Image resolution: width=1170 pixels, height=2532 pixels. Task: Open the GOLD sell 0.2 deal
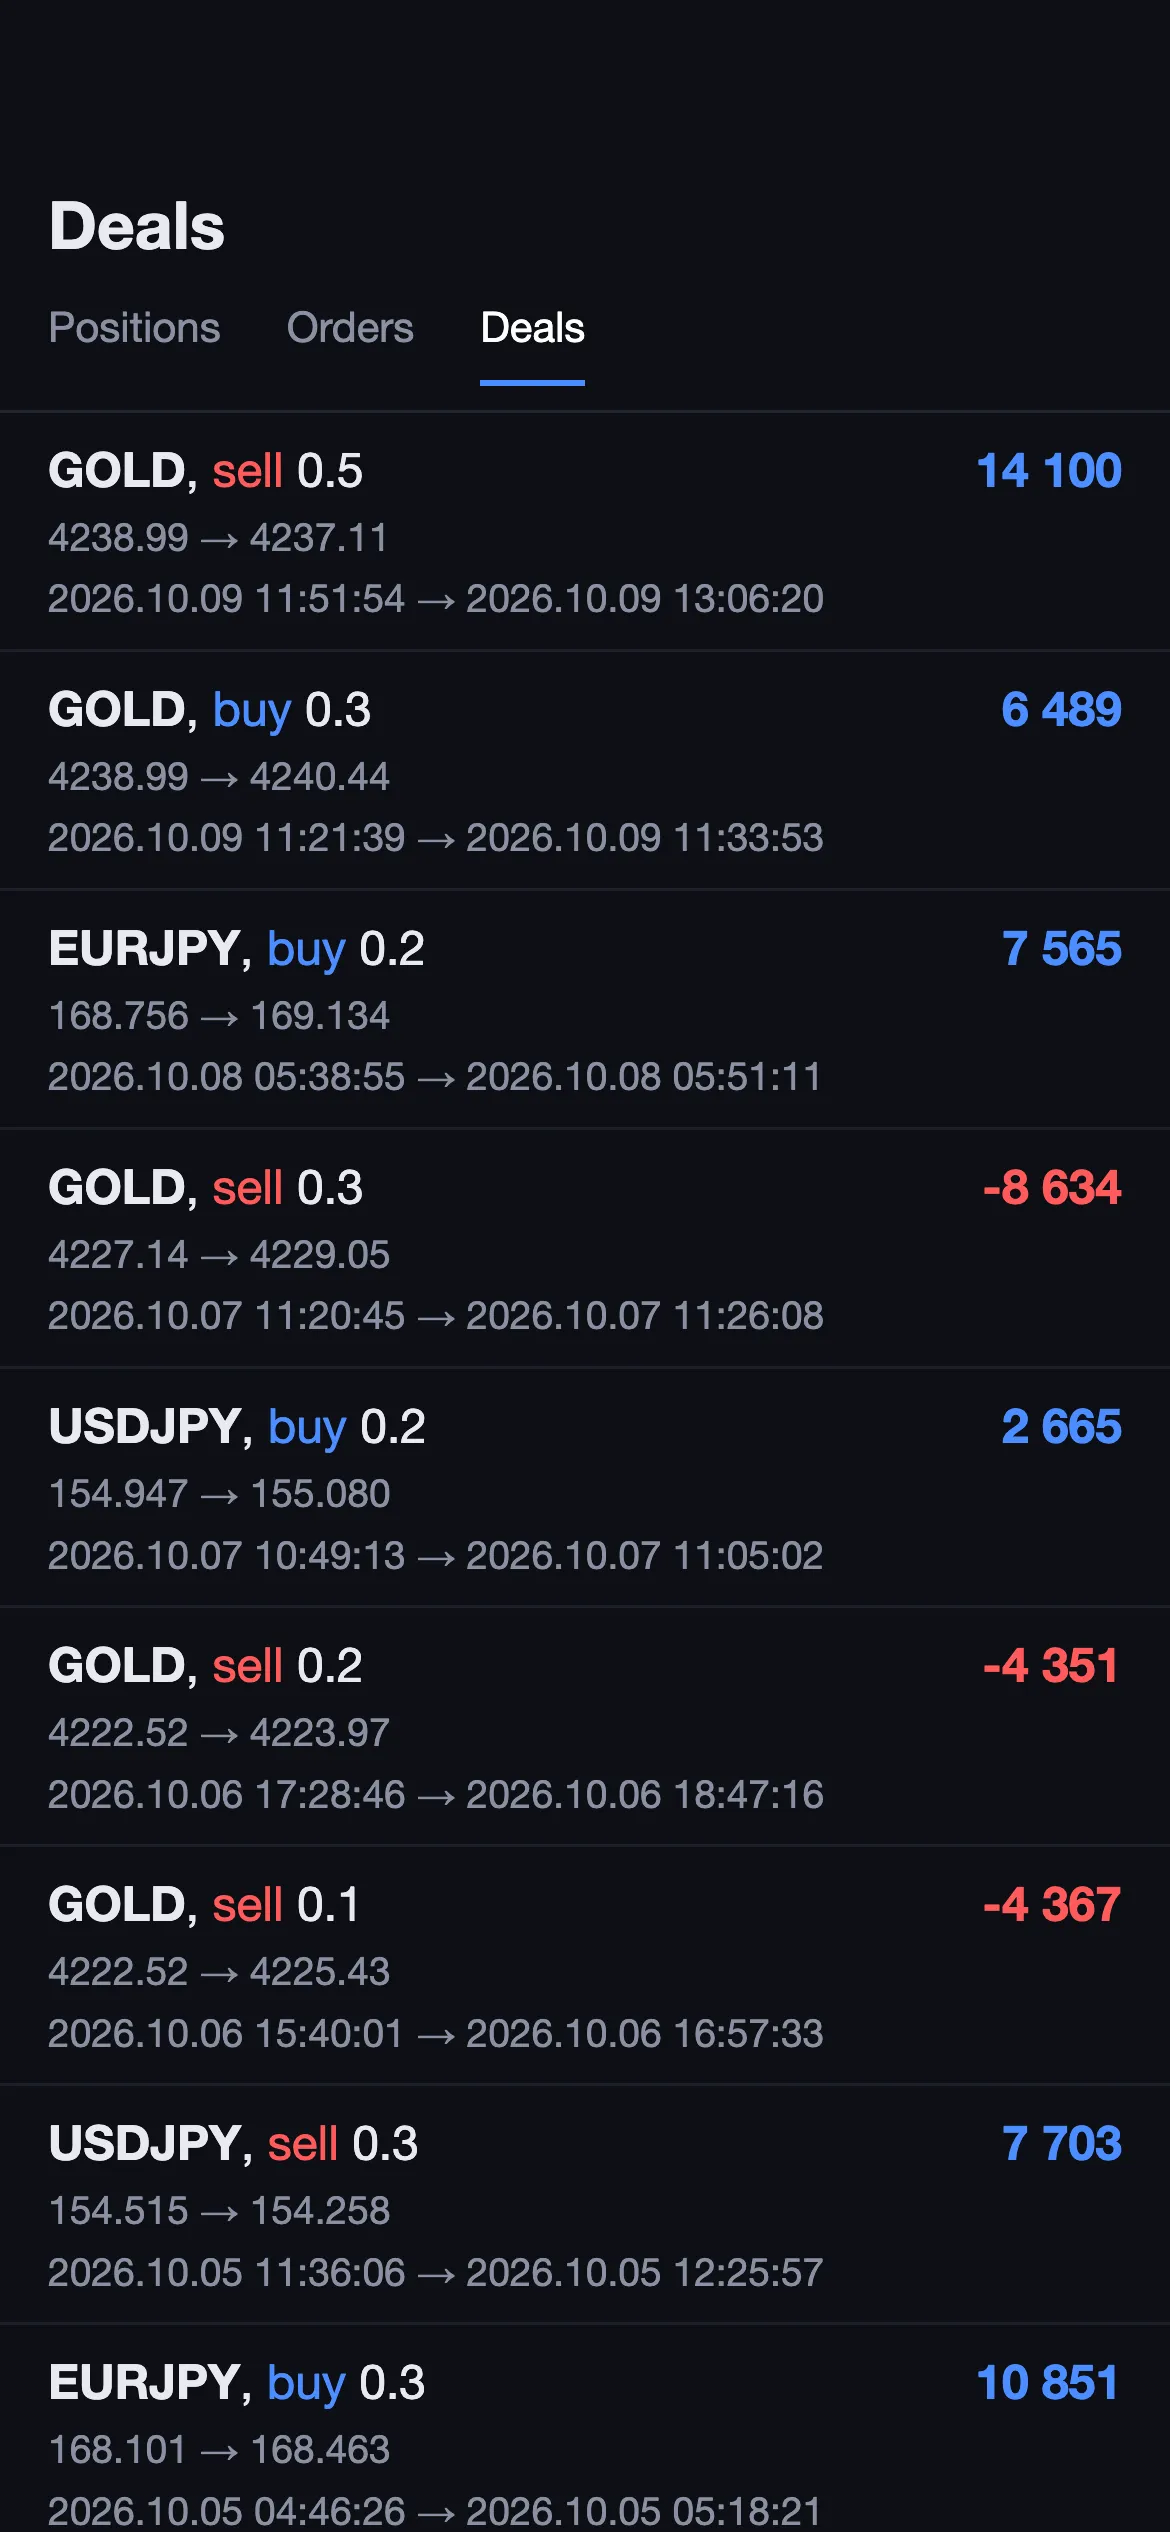(585, 1727)
